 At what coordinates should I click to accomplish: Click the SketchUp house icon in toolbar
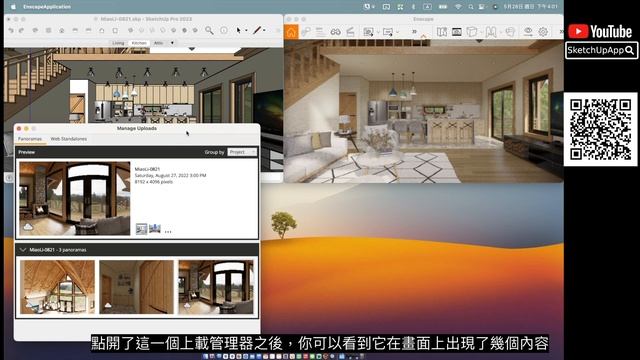[102, 31]
